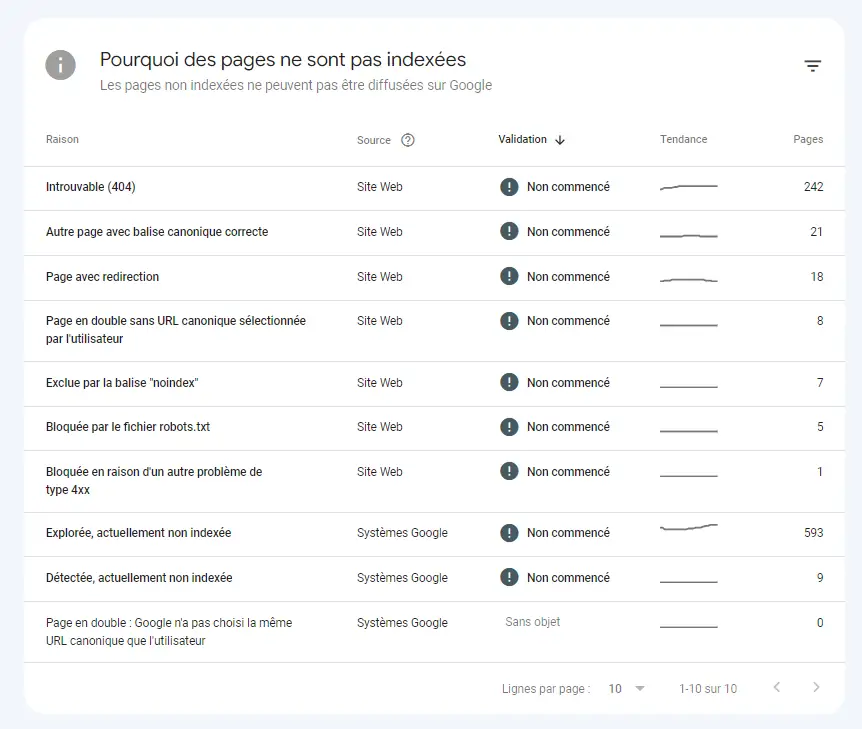Click Non commencé in Exclue noindex row

568,383
